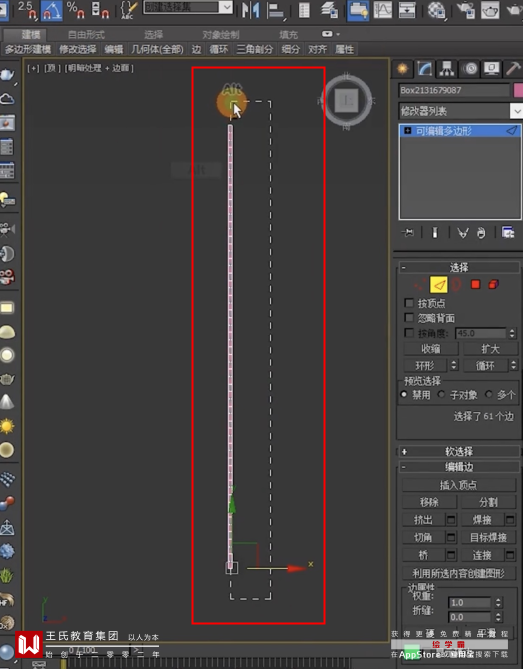523x669 pixels.
Task: Switch to the 自由形式 ribbon tab
Action: point(86,35)
